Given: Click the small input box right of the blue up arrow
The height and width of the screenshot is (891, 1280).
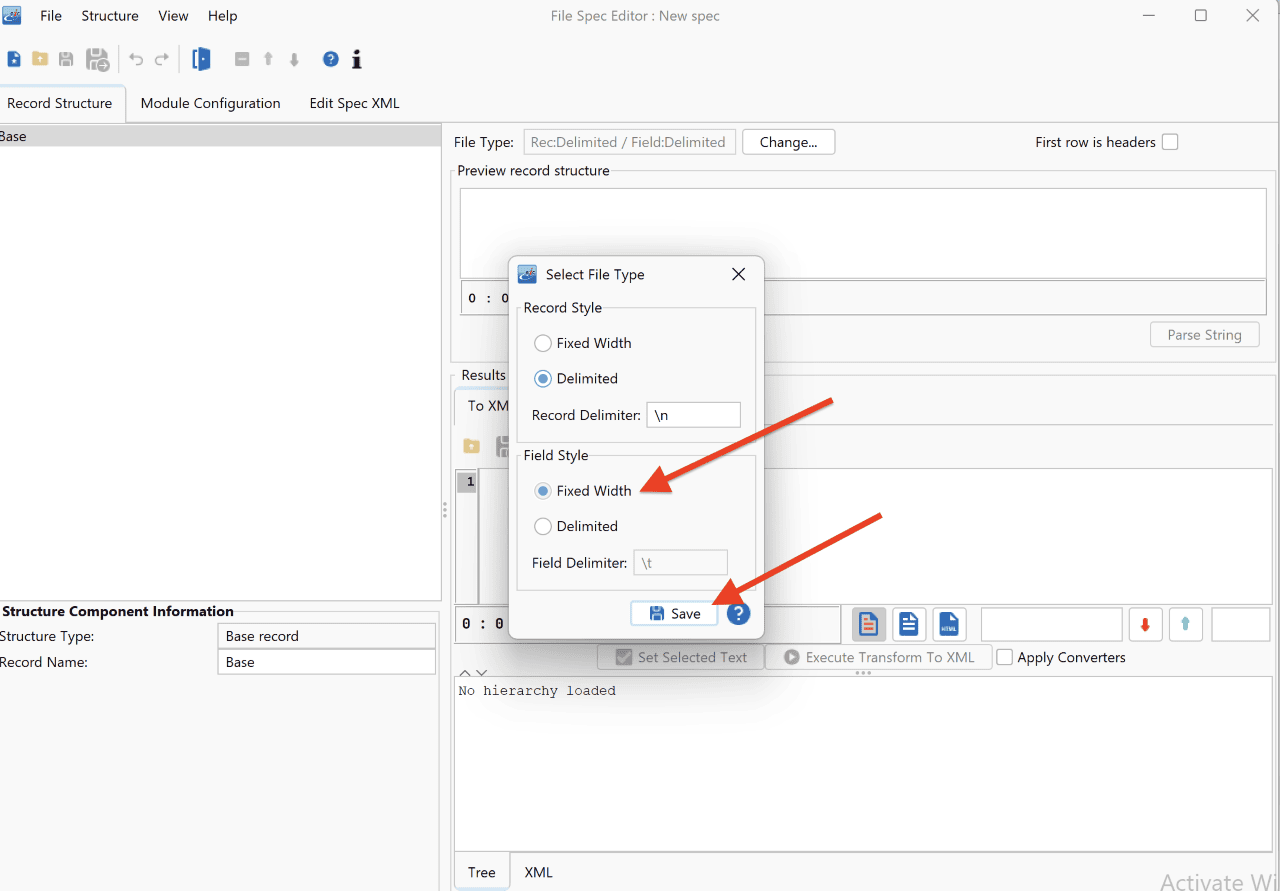Looking at the screenshot, I should point(1240,624).
